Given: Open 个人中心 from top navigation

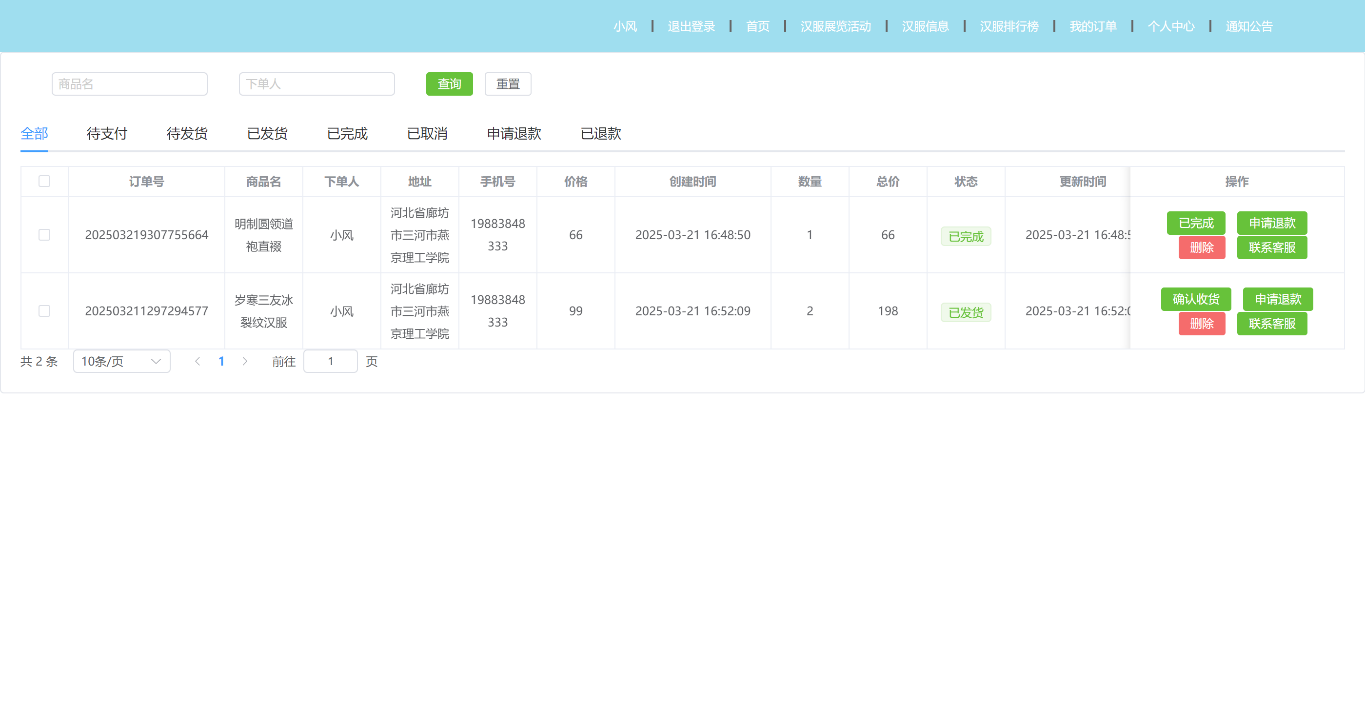Looking at the screenshot, I should click(x=1171, y=26).
